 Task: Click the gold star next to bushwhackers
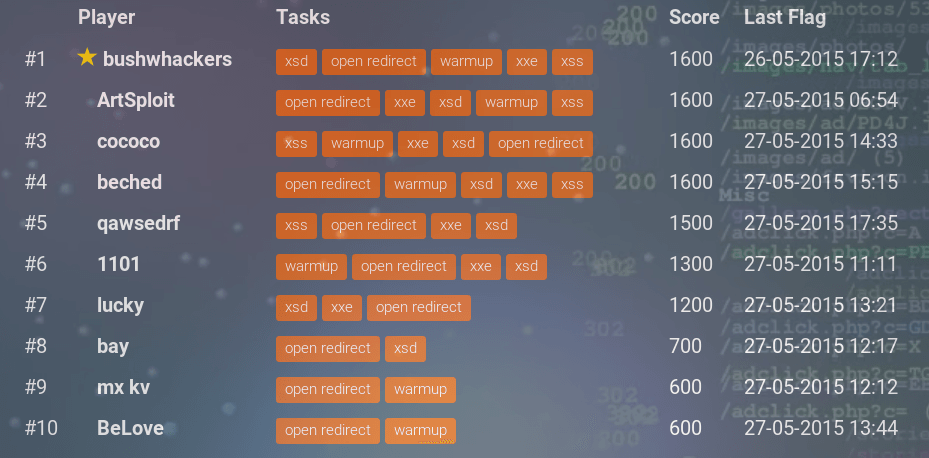(x=87, y=58)
